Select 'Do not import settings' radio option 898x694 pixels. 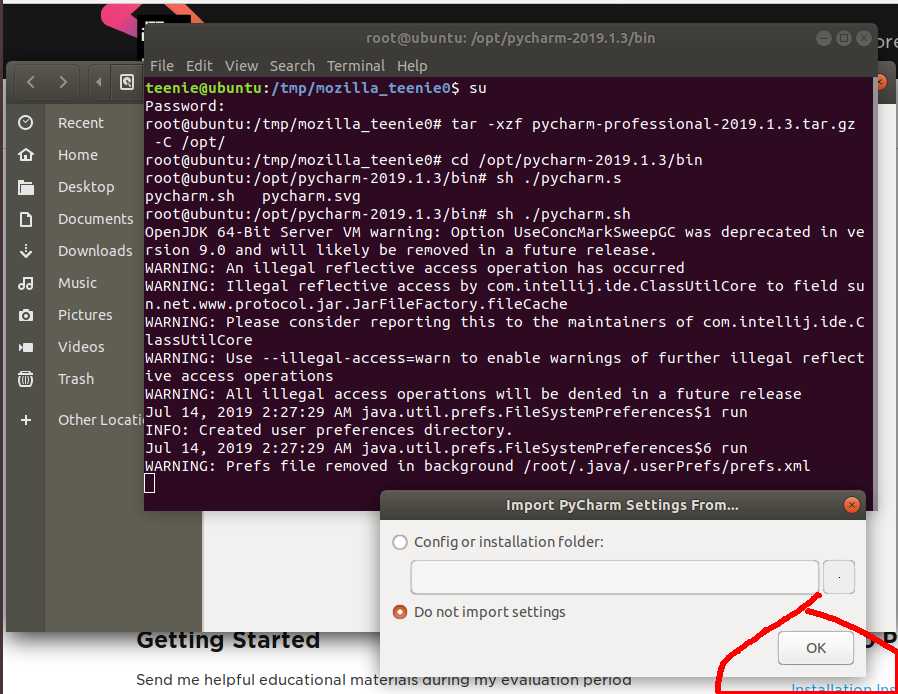(x=400, y=612)
